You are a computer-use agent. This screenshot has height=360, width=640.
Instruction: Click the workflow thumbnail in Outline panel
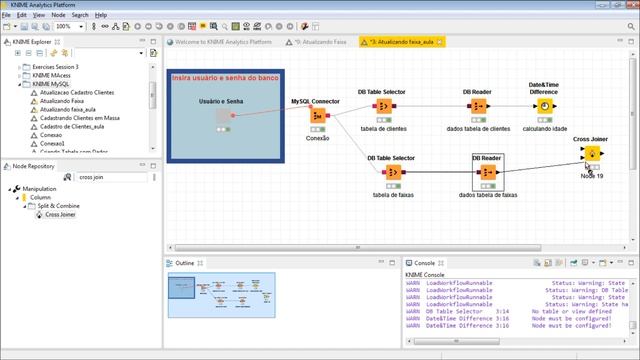point(221,295)
